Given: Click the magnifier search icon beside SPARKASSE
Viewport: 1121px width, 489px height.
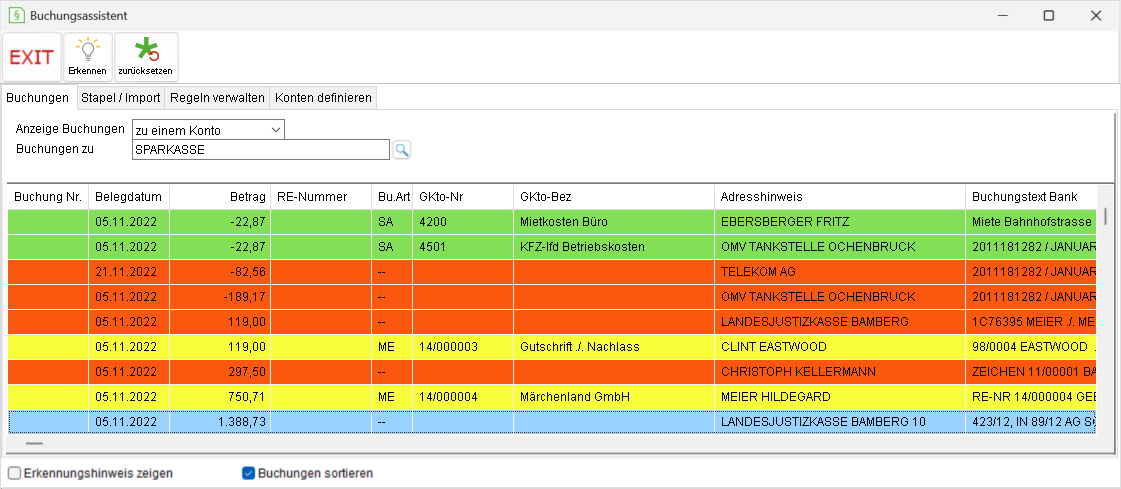Looking at the screenshot, I should (x=403, y=149).
